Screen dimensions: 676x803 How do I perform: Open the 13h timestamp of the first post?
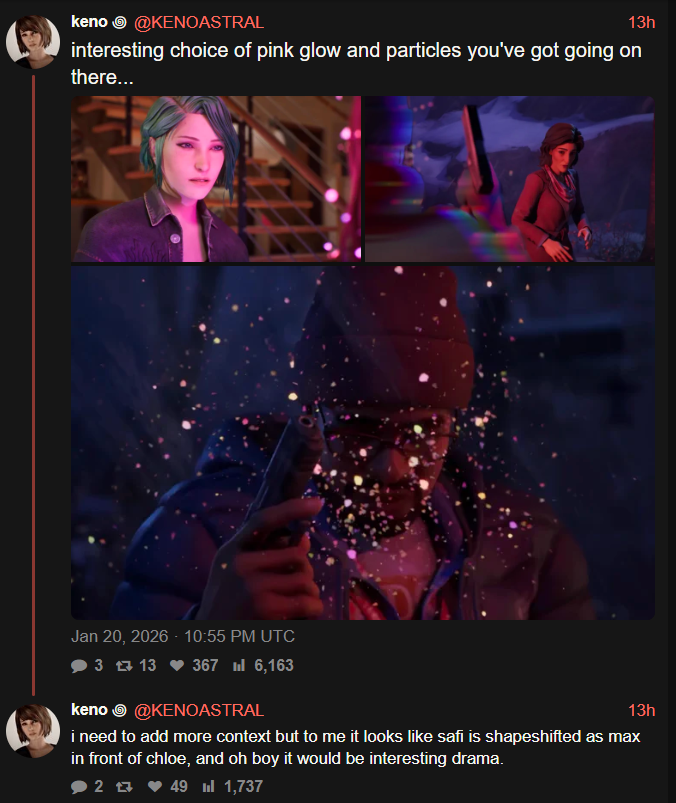(x=642, y=23)
